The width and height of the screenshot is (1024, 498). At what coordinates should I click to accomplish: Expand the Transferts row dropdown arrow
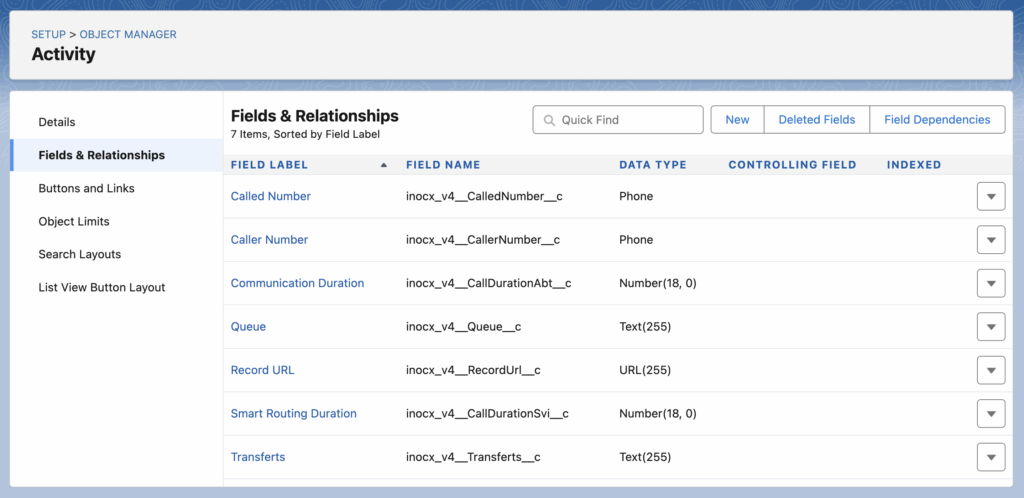[x=990, y=457]
